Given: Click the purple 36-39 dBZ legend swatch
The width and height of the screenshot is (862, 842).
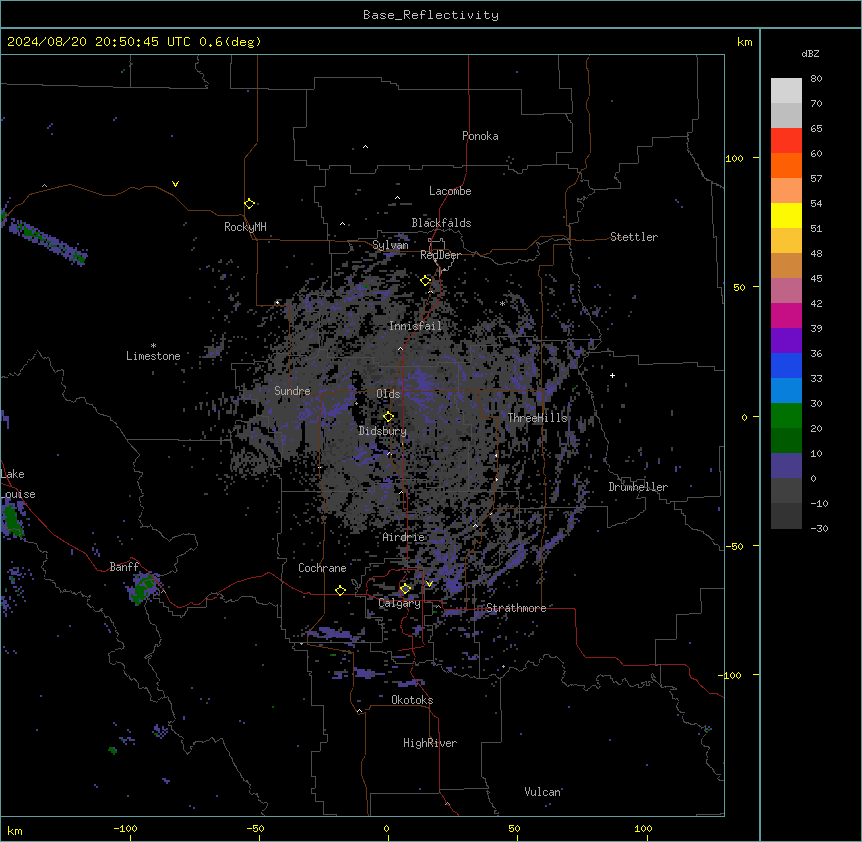Looking at the screenshot, I should click(x=786, y=341).
